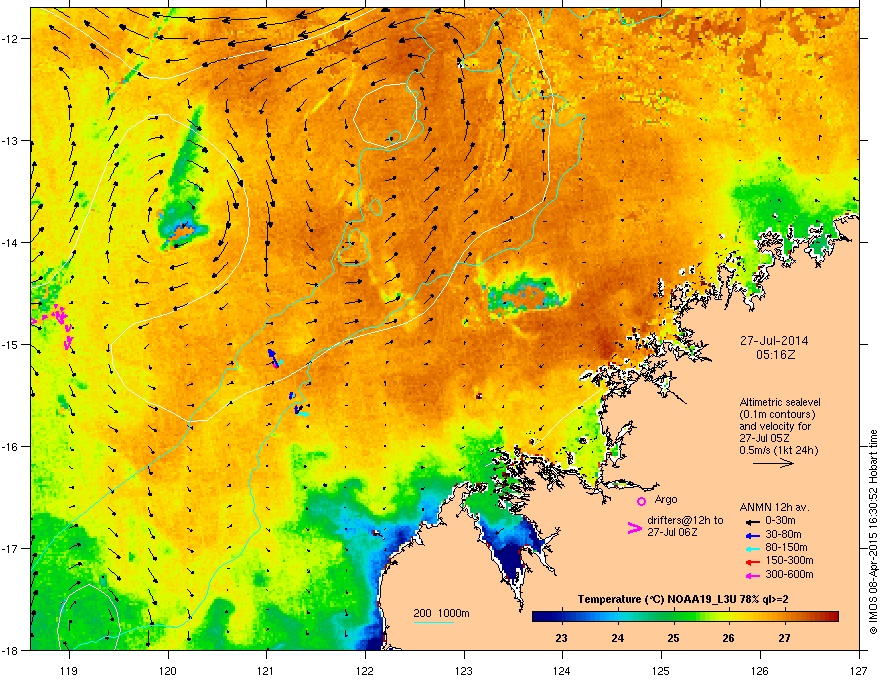This screenshot has width=880, height=680.
Task: Click the cyan 200 1000m isobath legend line
Action: pos(433,622)
